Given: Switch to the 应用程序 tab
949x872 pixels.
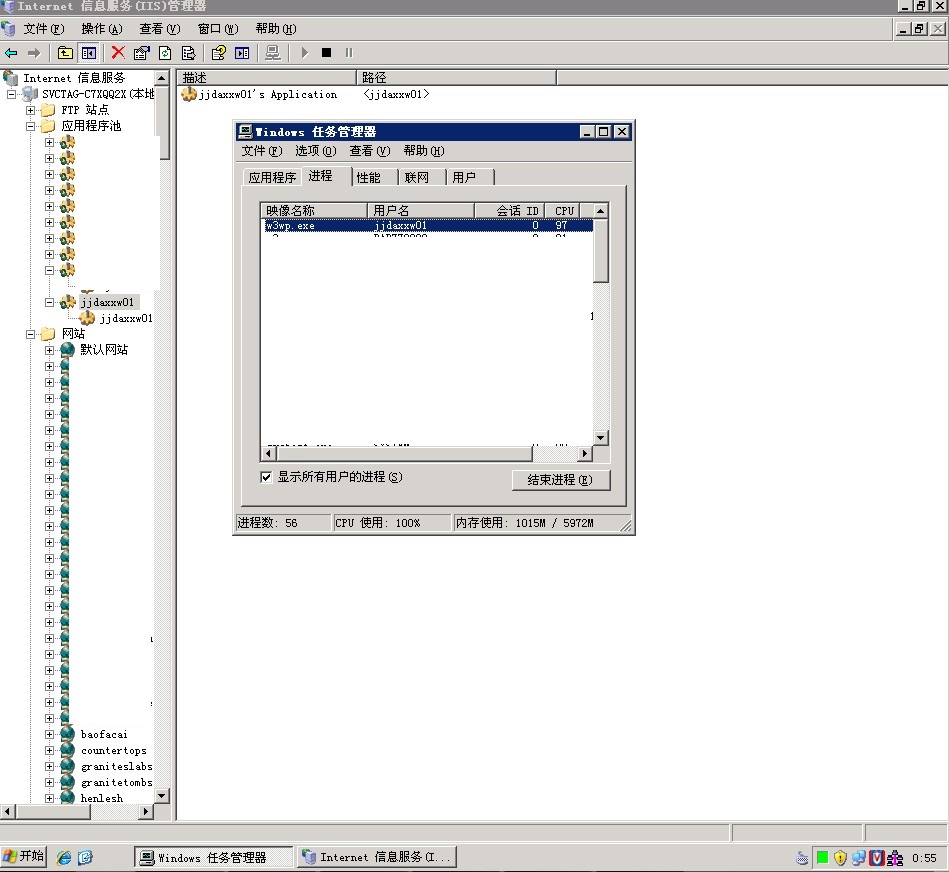Looking at the screenshot, I should pos(272,177).
